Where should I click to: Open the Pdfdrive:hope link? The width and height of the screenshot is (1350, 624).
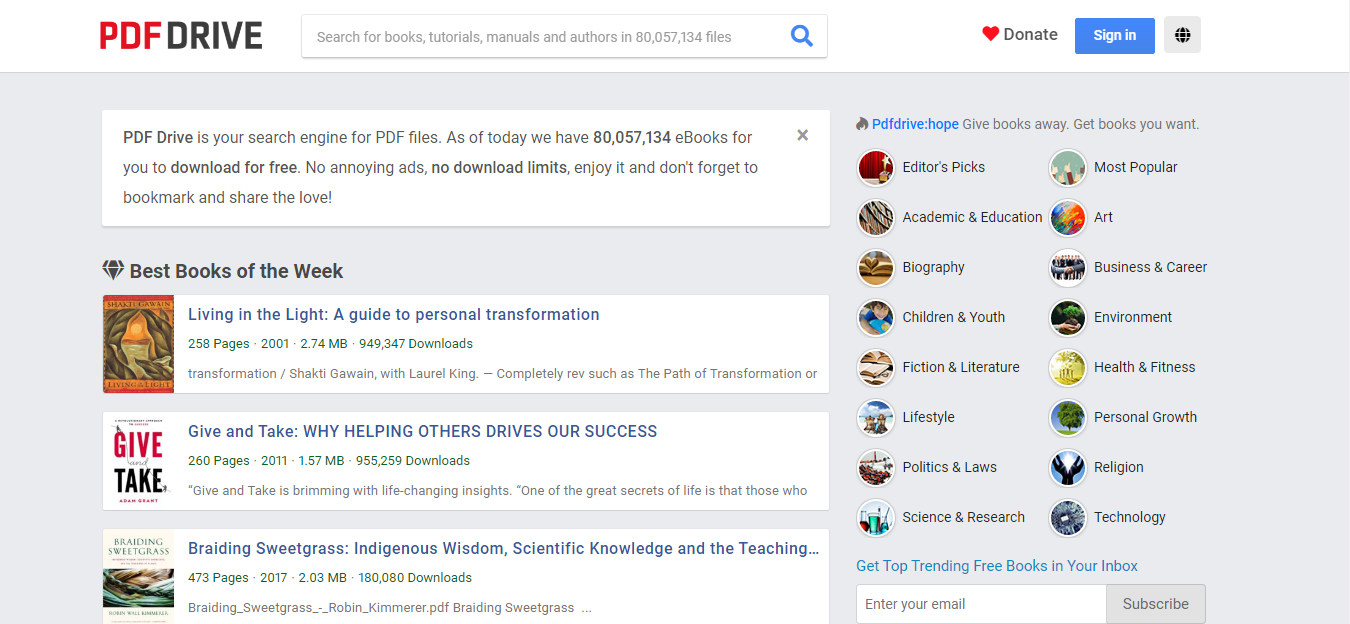(915, 124)
